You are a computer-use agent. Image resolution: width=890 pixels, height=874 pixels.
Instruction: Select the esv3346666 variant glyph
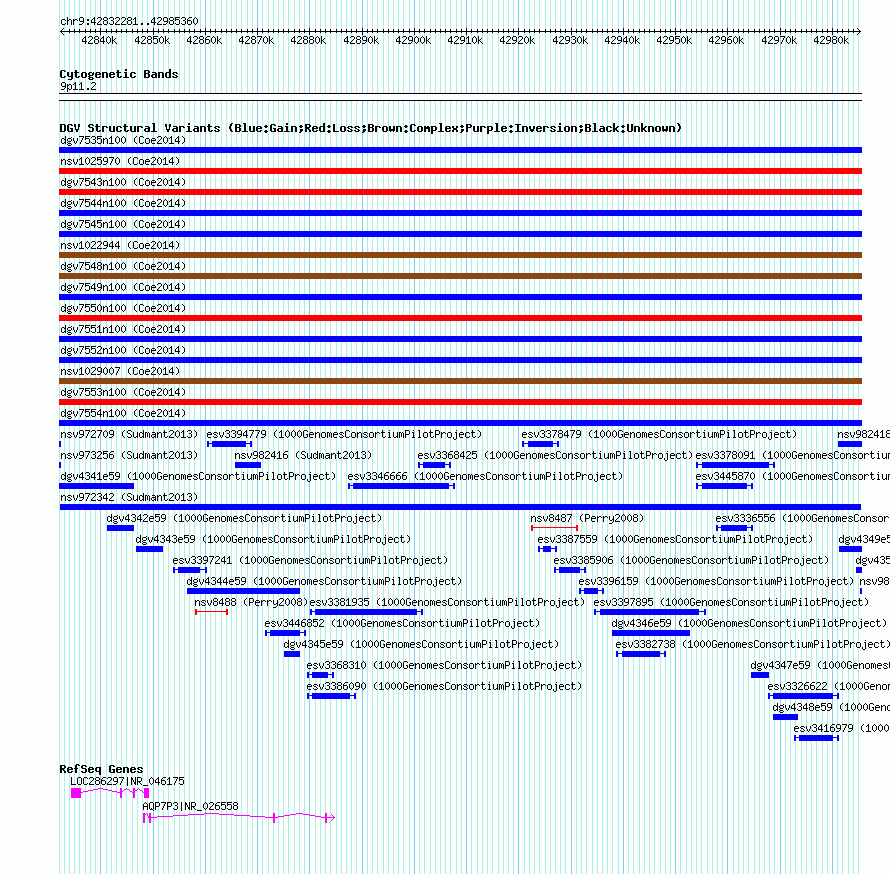click(401, 486)
